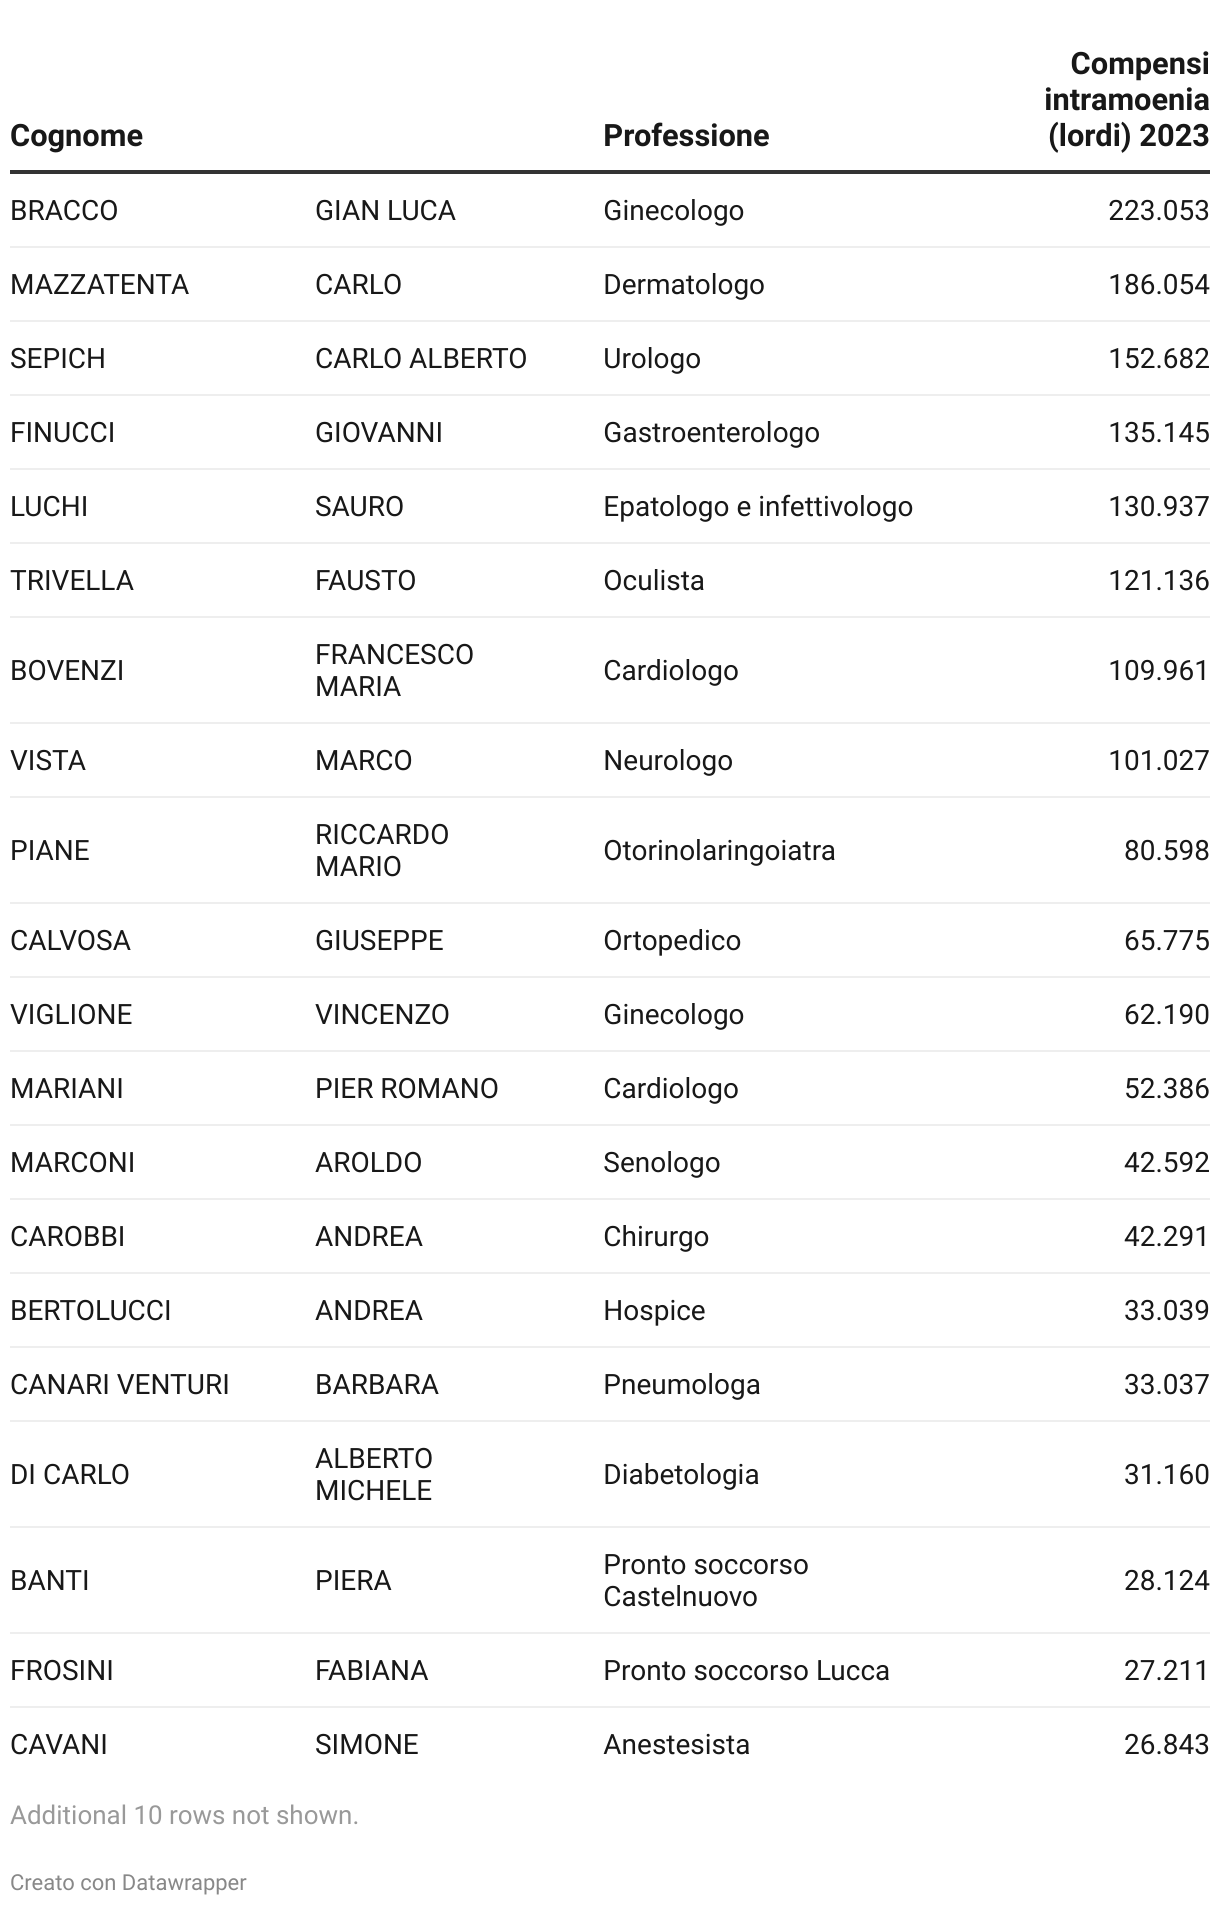Viewport: 1220px width, 1906px height.
Task: Click the TRIVELLA row surname
Action: (72, 581)
